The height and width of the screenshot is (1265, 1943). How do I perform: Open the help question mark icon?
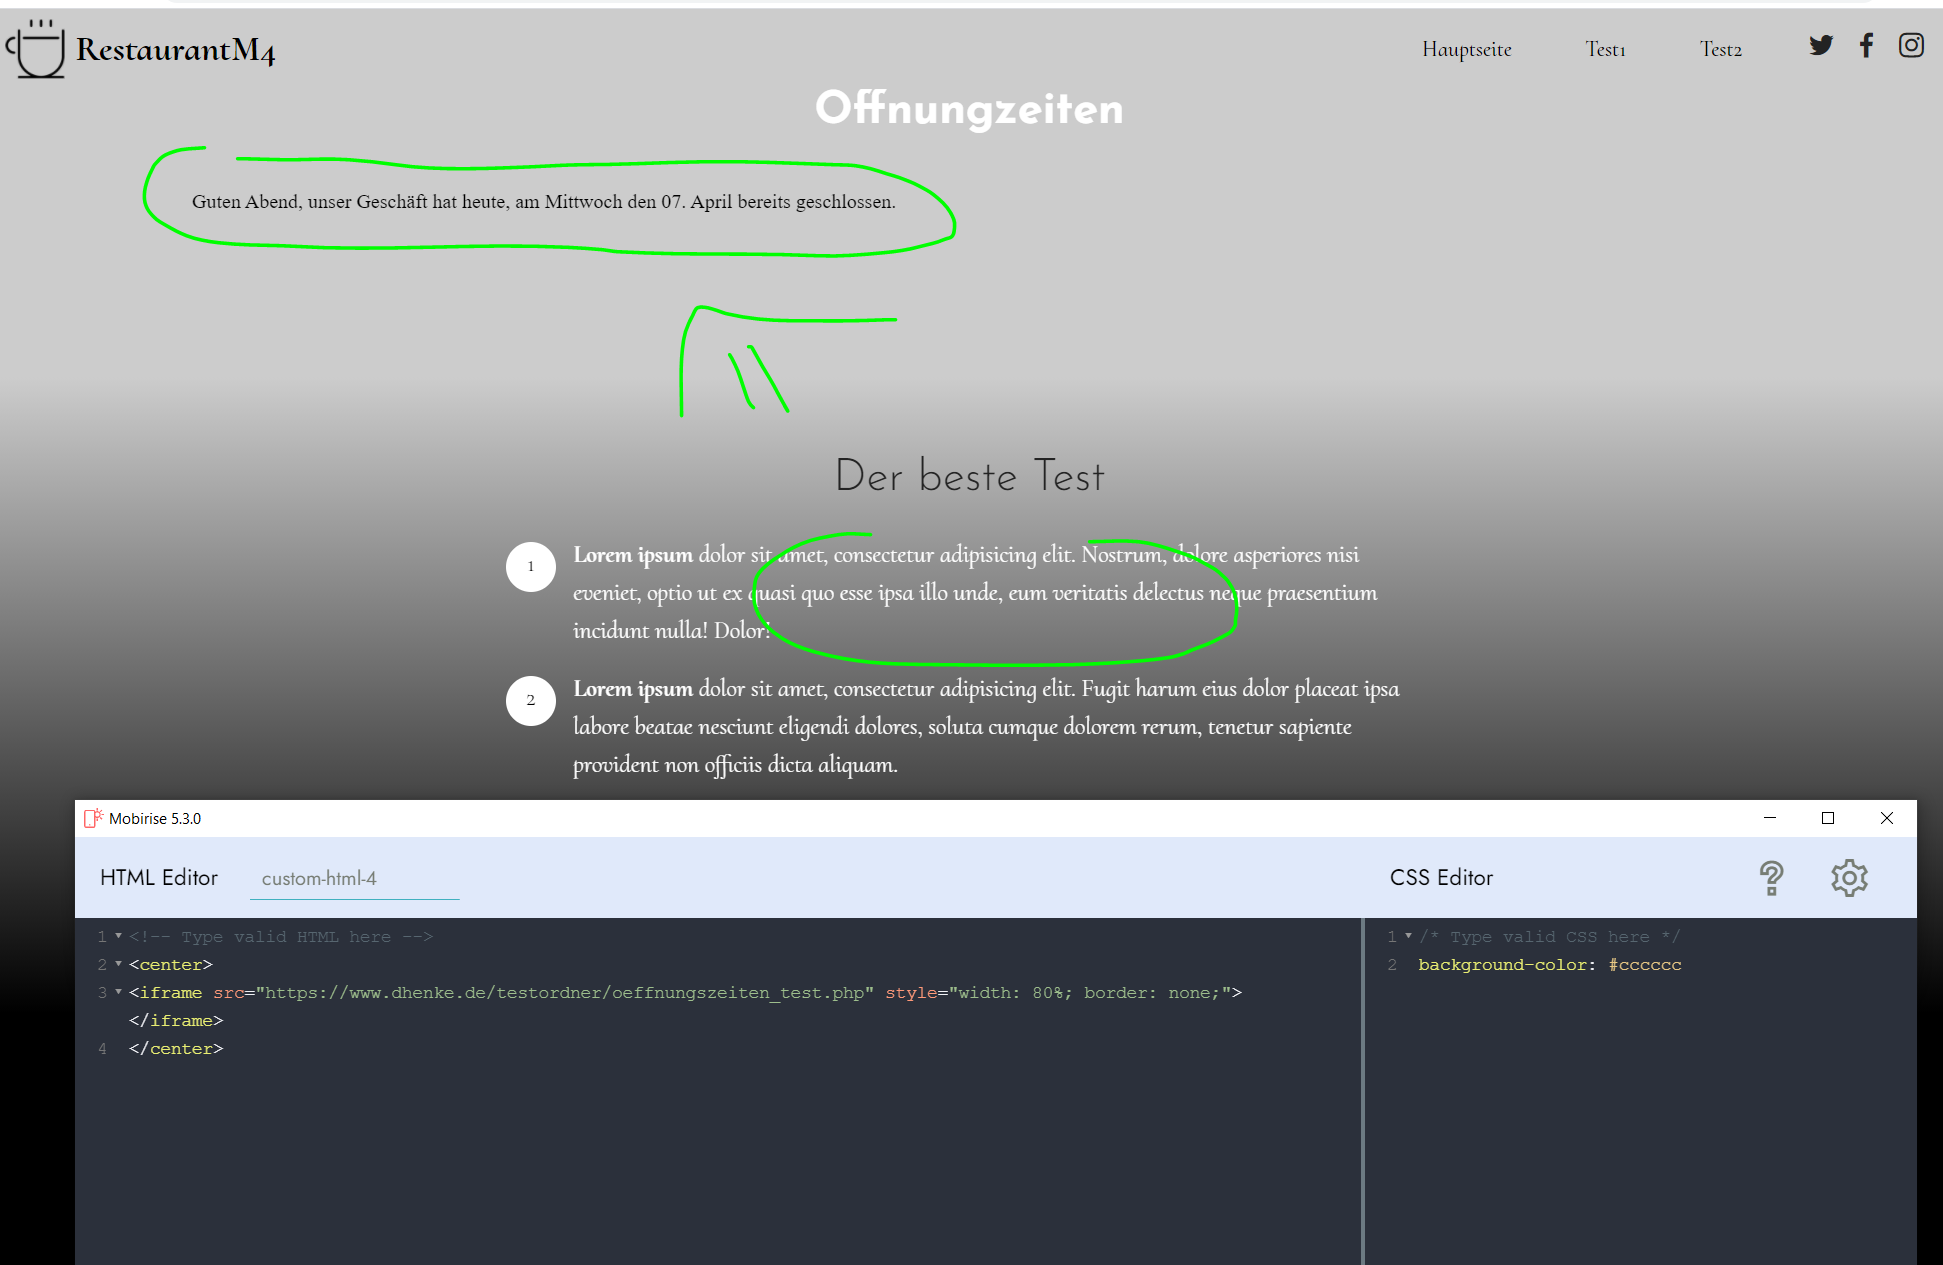(x=1771, y=878)
